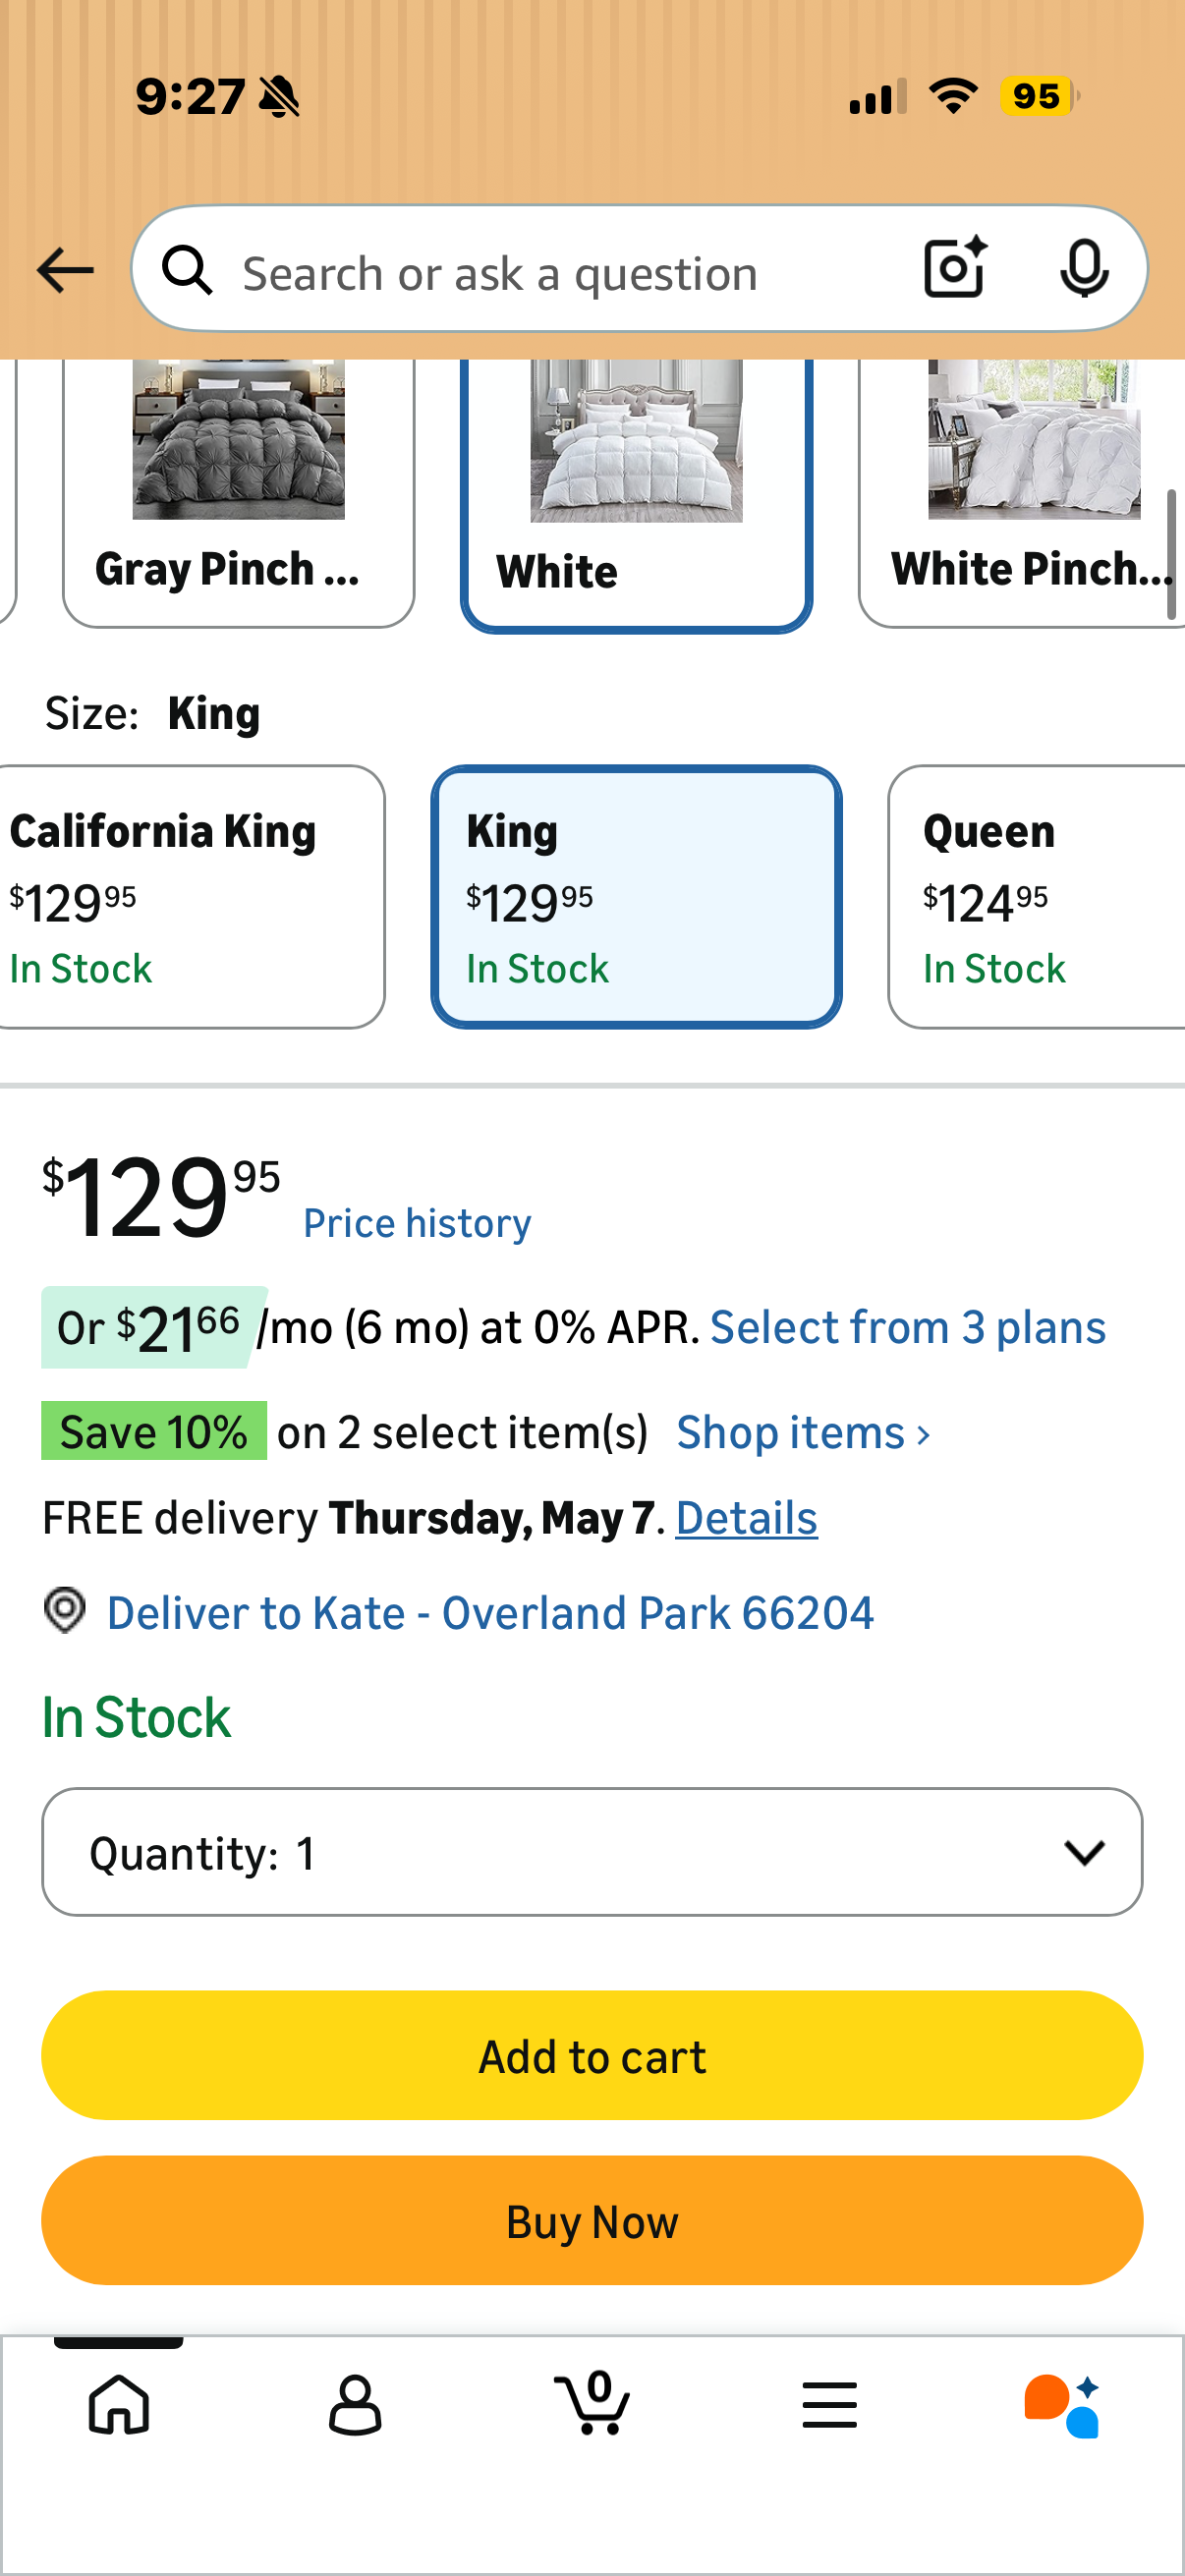Click the magnifying glass search icon

pos(187,270)
